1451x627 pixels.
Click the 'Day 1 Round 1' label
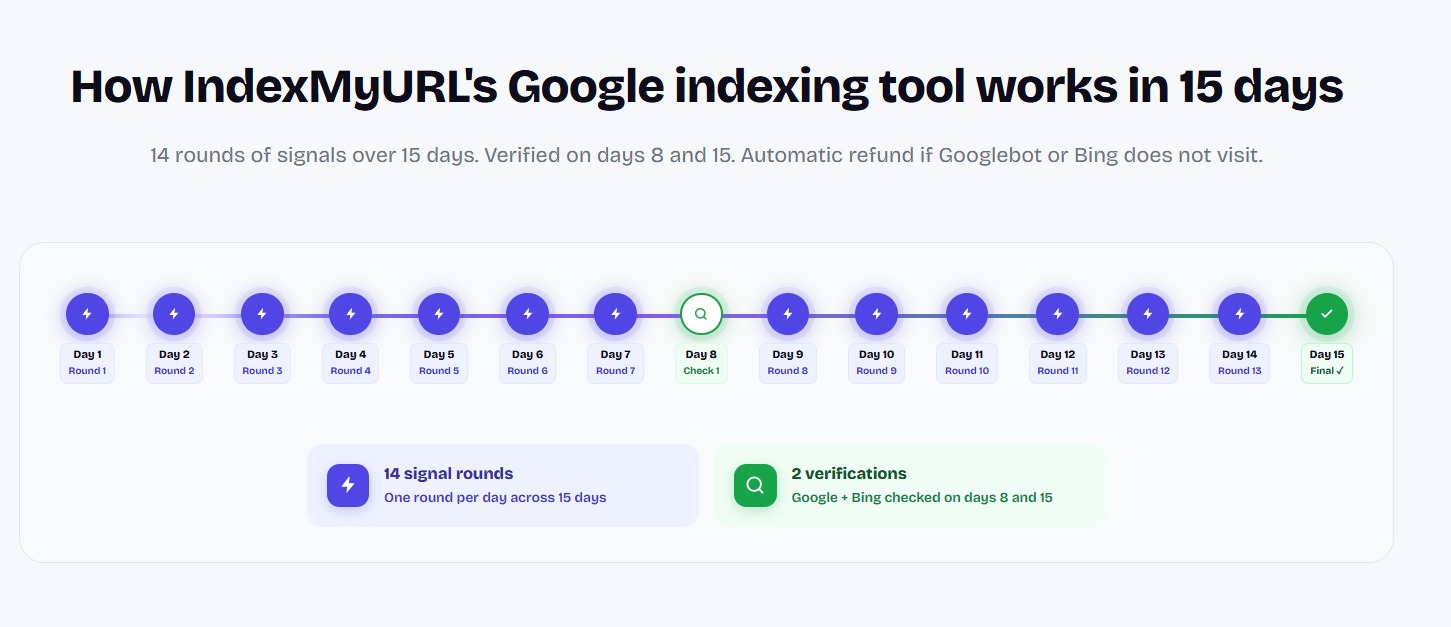click(87, 363)
